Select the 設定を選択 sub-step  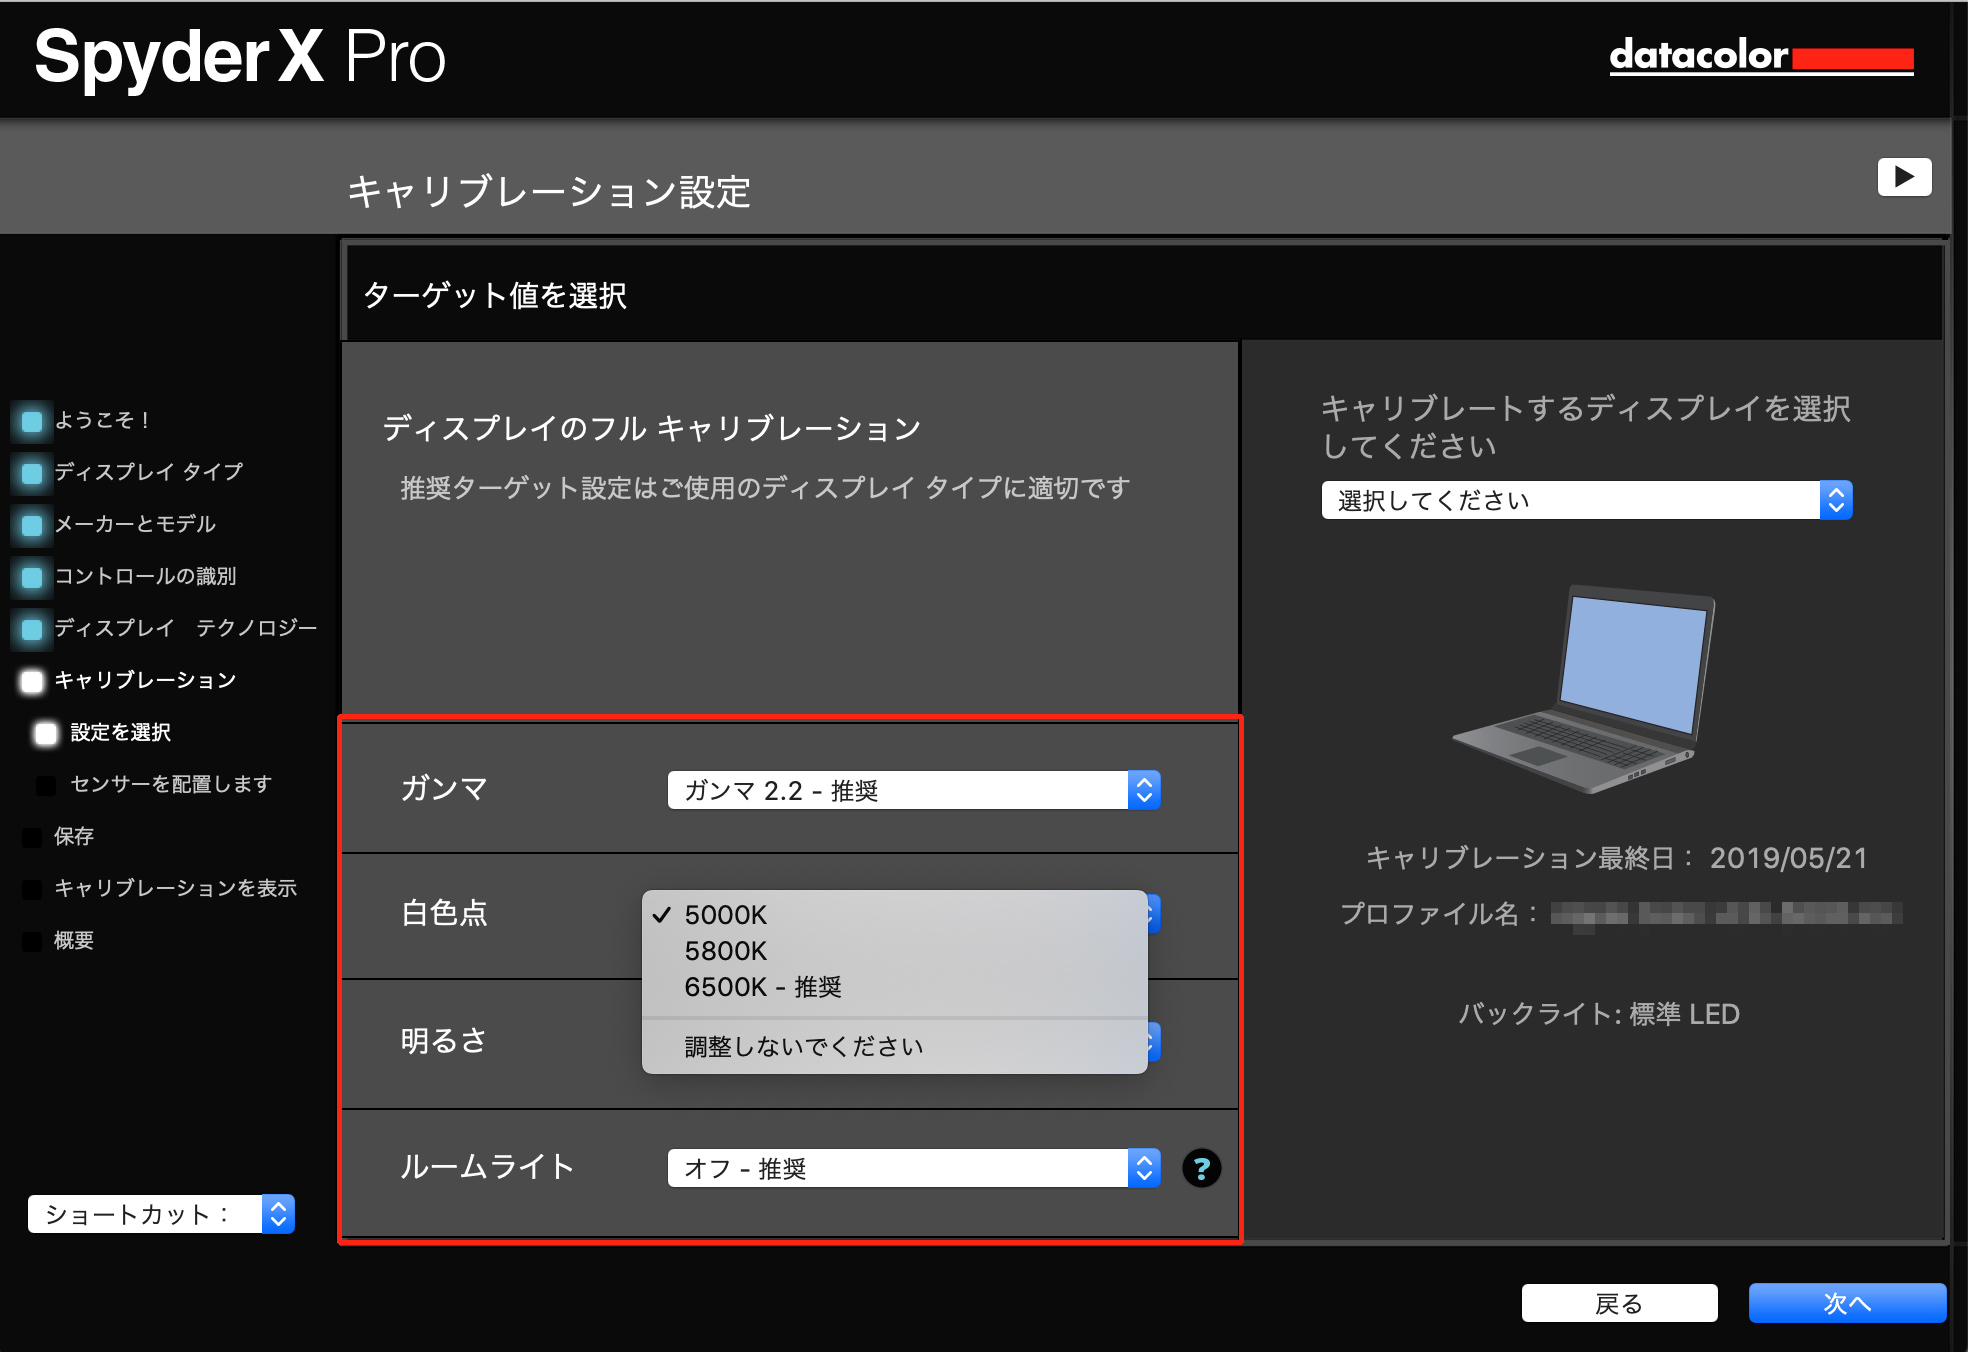pos(103,732)
